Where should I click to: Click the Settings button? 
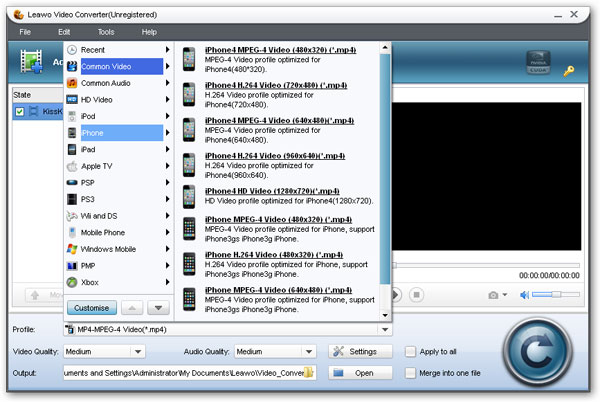(x=360, y=351)
